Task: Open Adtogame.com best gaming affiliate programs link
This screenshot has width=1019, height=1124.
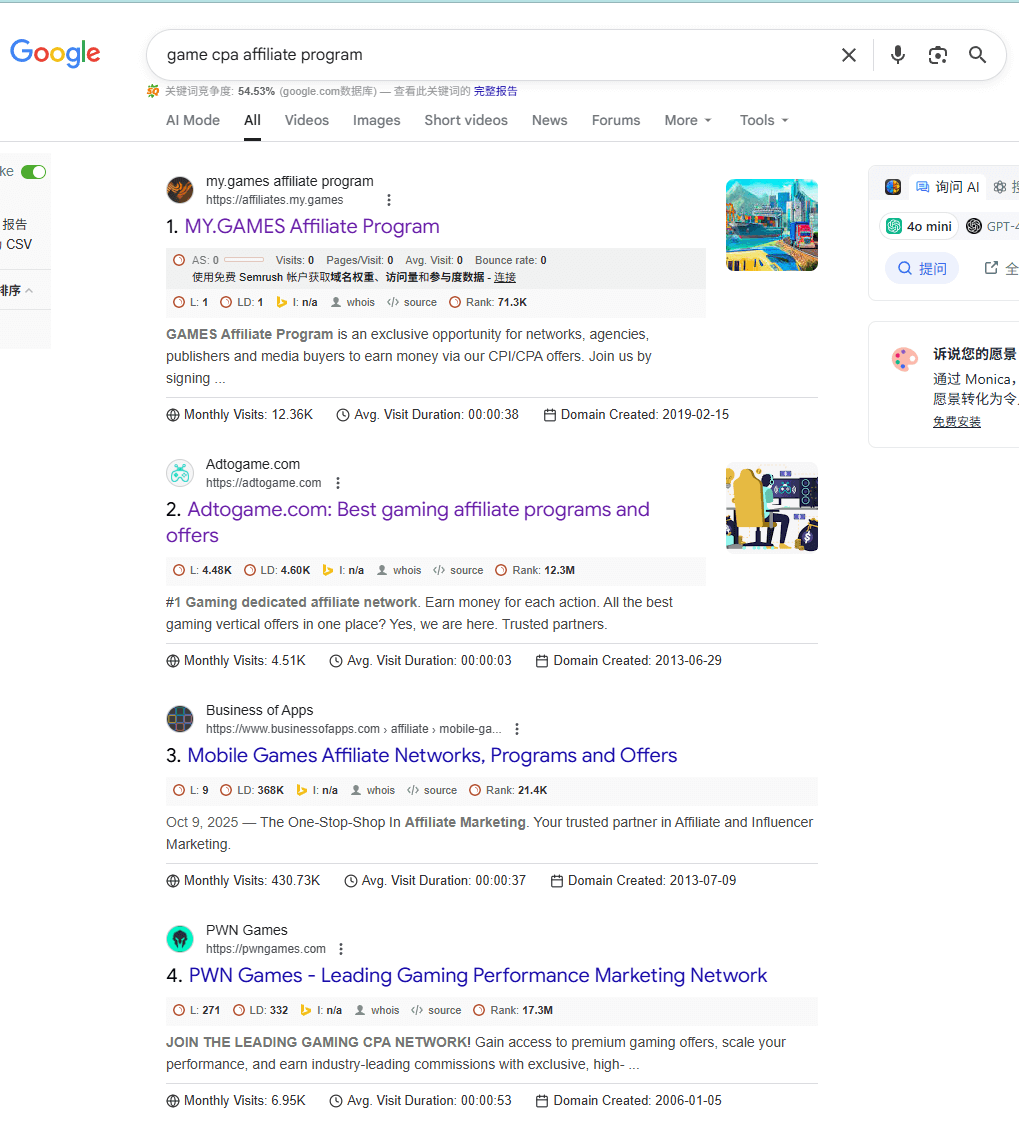Action: click(408, 523)
